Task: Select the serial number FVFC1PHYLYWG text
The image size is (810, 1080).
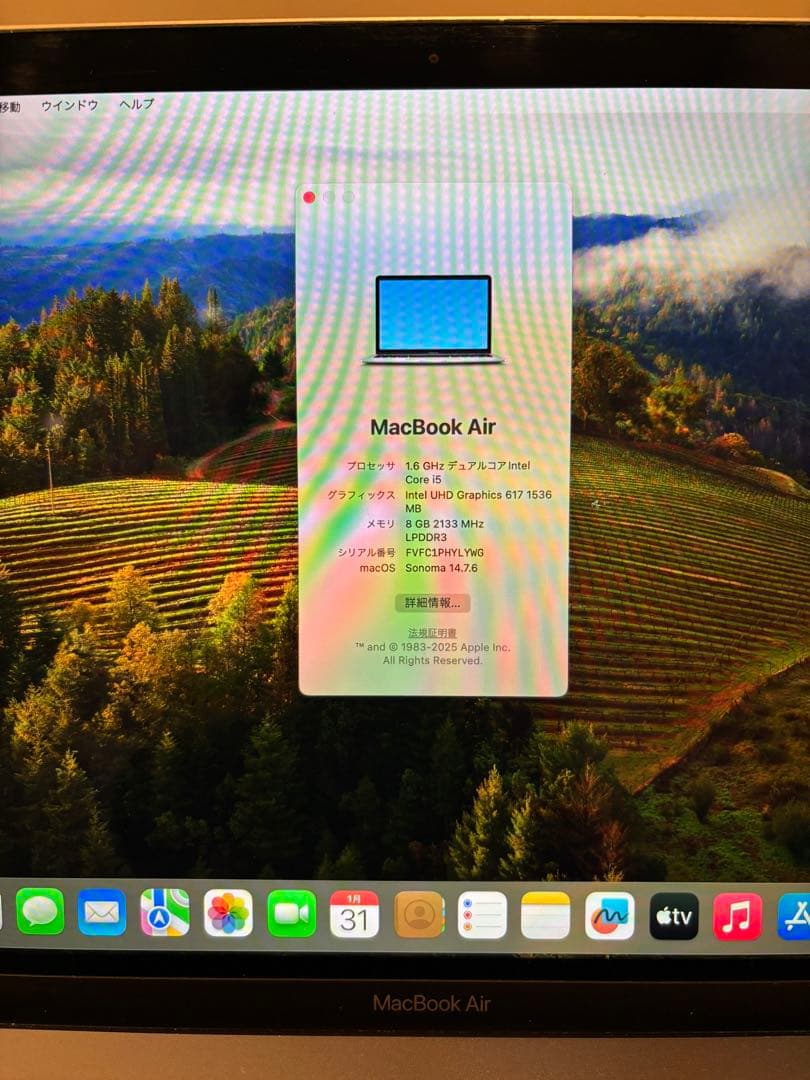Action: click(444, 551)
